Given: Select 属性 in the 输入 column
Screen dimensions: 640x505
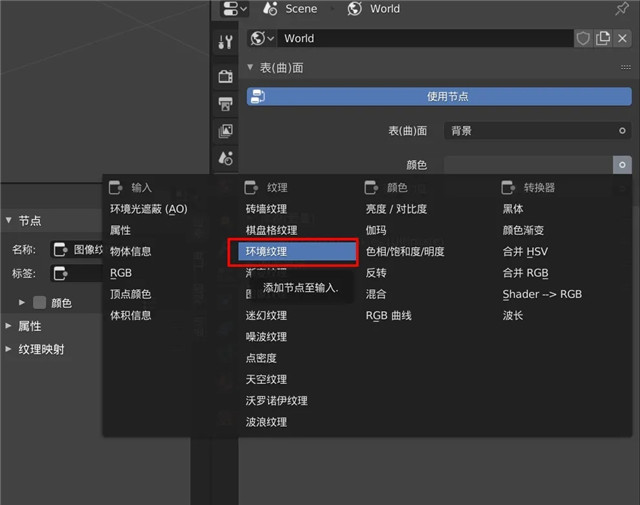Looking at the screenshot, I should point(120,230).
